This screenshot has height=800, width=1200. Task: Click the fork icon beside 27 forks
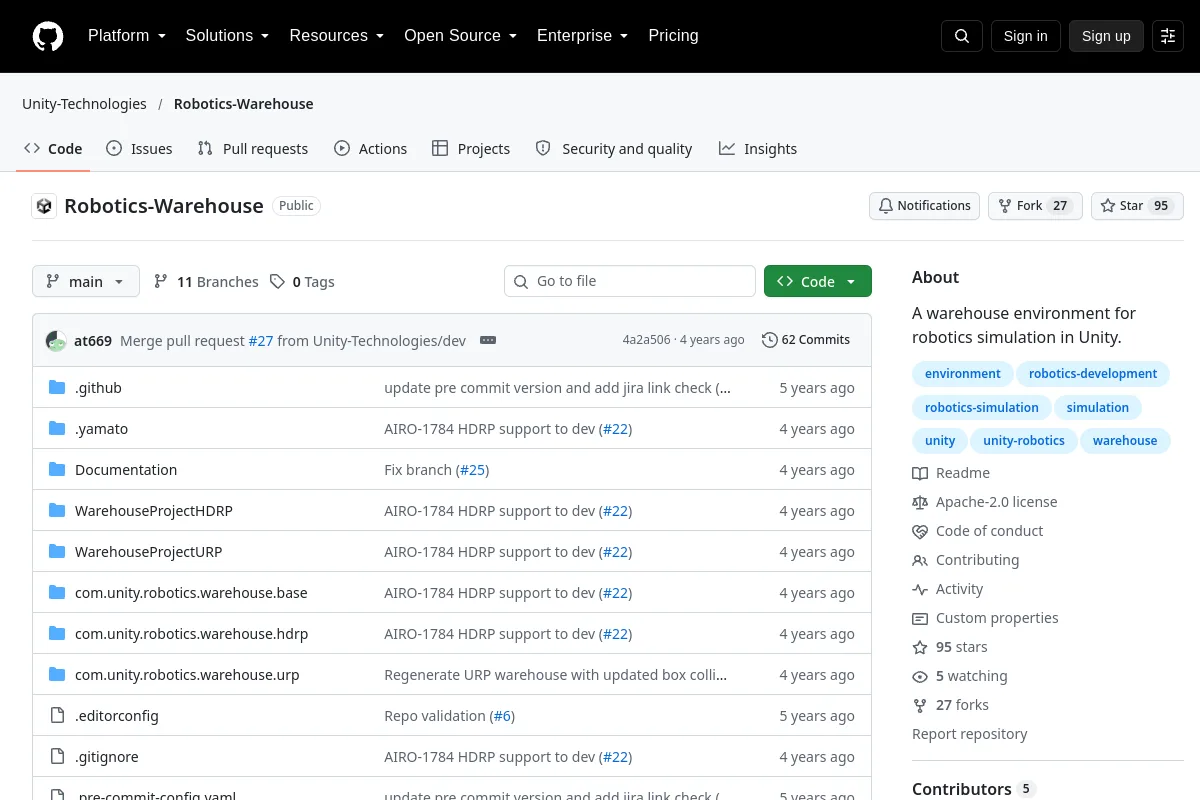click(920, 705)
